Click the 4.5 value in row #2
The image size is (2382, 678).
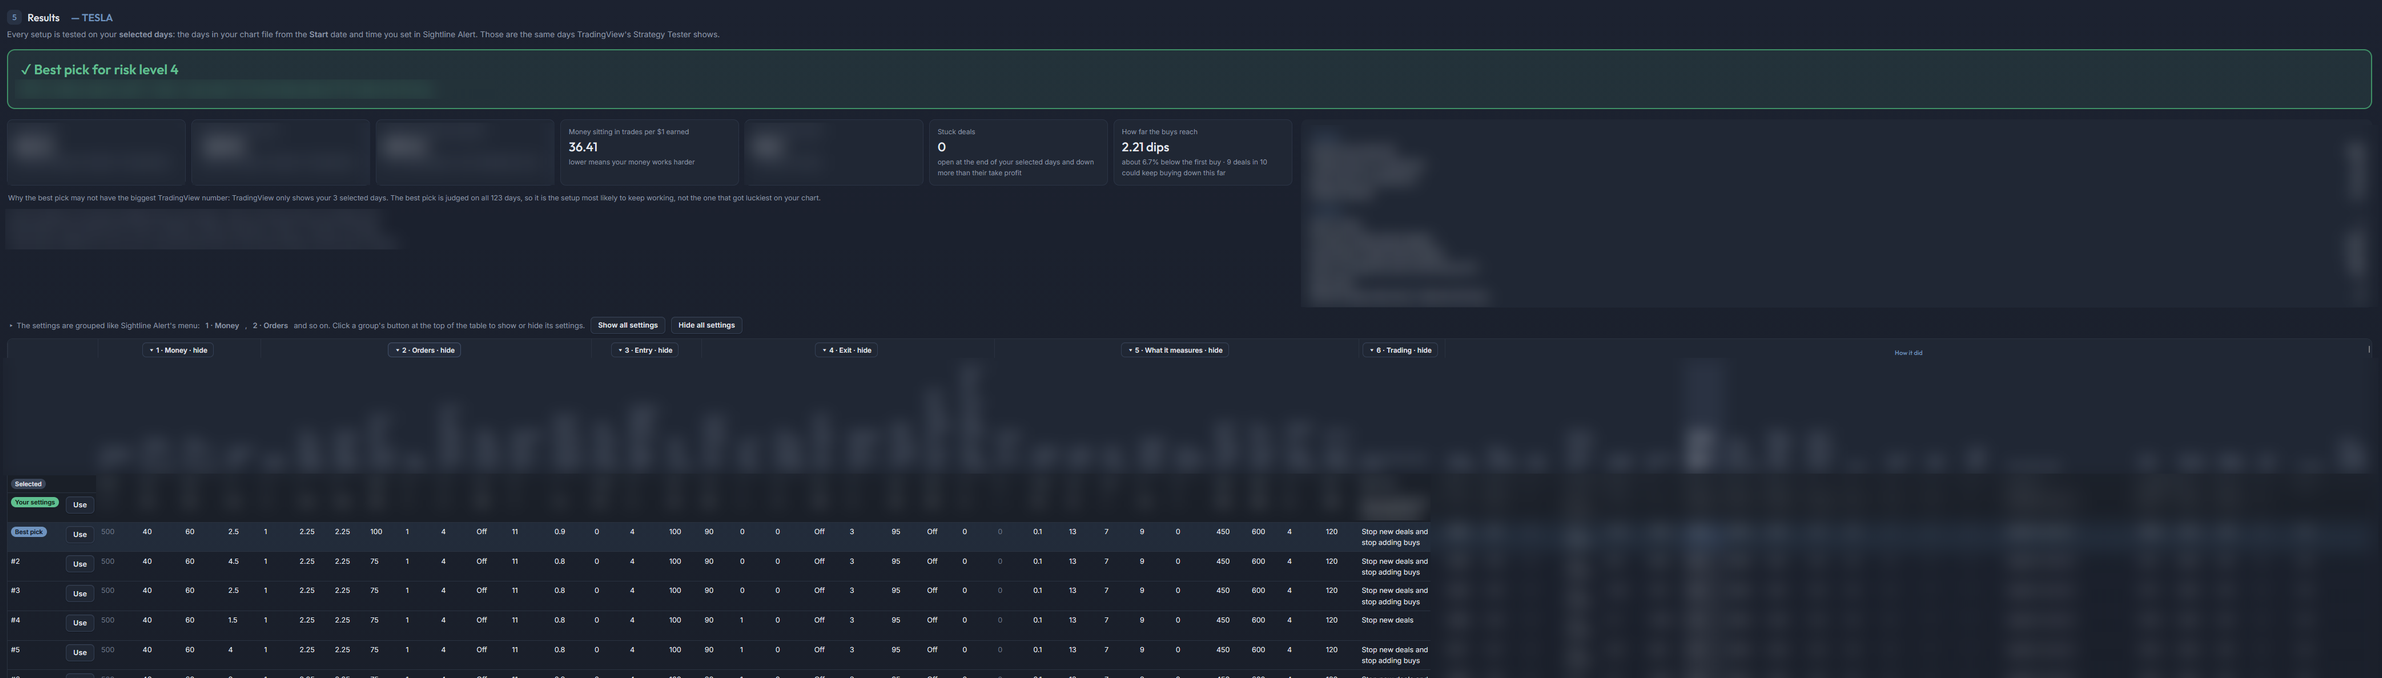coord(233,562)
